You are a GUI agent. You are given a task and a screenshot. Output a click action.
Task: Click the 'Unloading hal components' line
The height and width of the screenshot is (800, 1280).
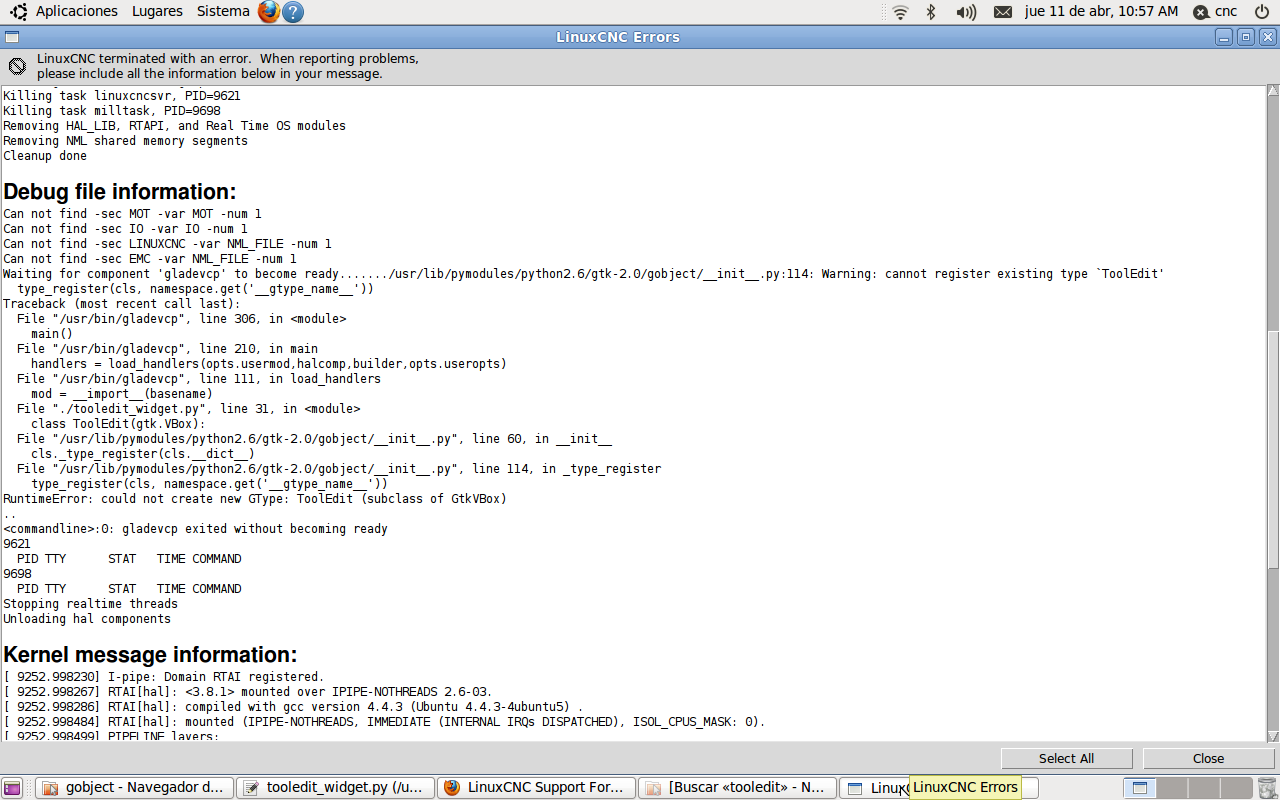(x=87, y=619)
